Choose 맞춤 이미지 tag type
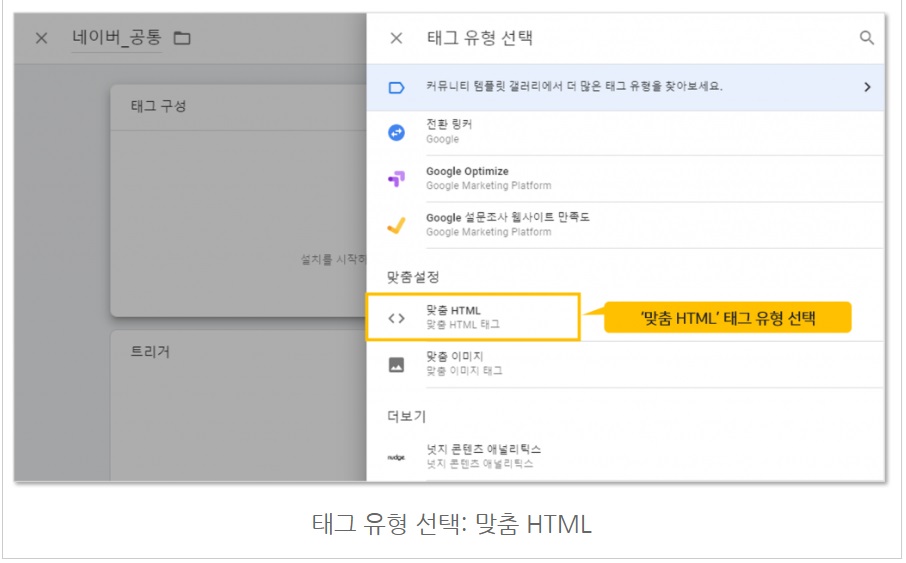Viewport: 906px width, 563px height. click(x=625, y=364)
